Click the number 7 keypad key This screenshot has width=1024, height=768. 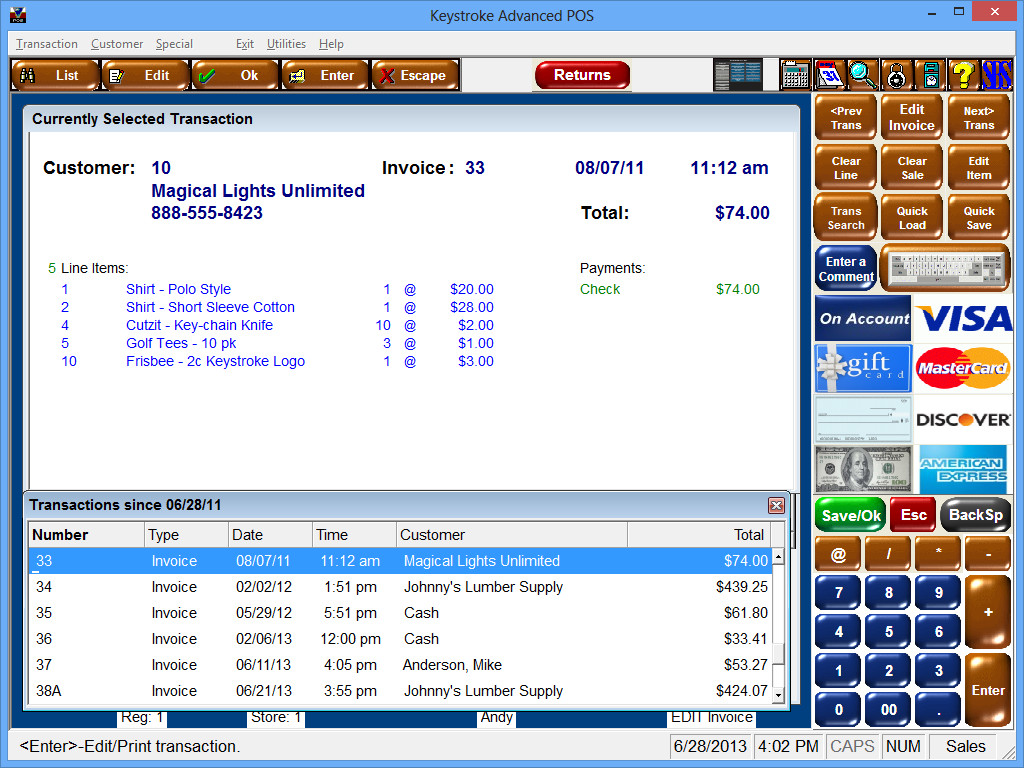coord(838,593)
